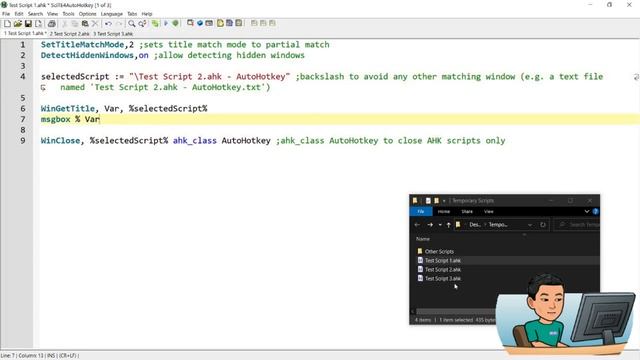Open Find with the magnifier icon

click(x=132, y=24)
